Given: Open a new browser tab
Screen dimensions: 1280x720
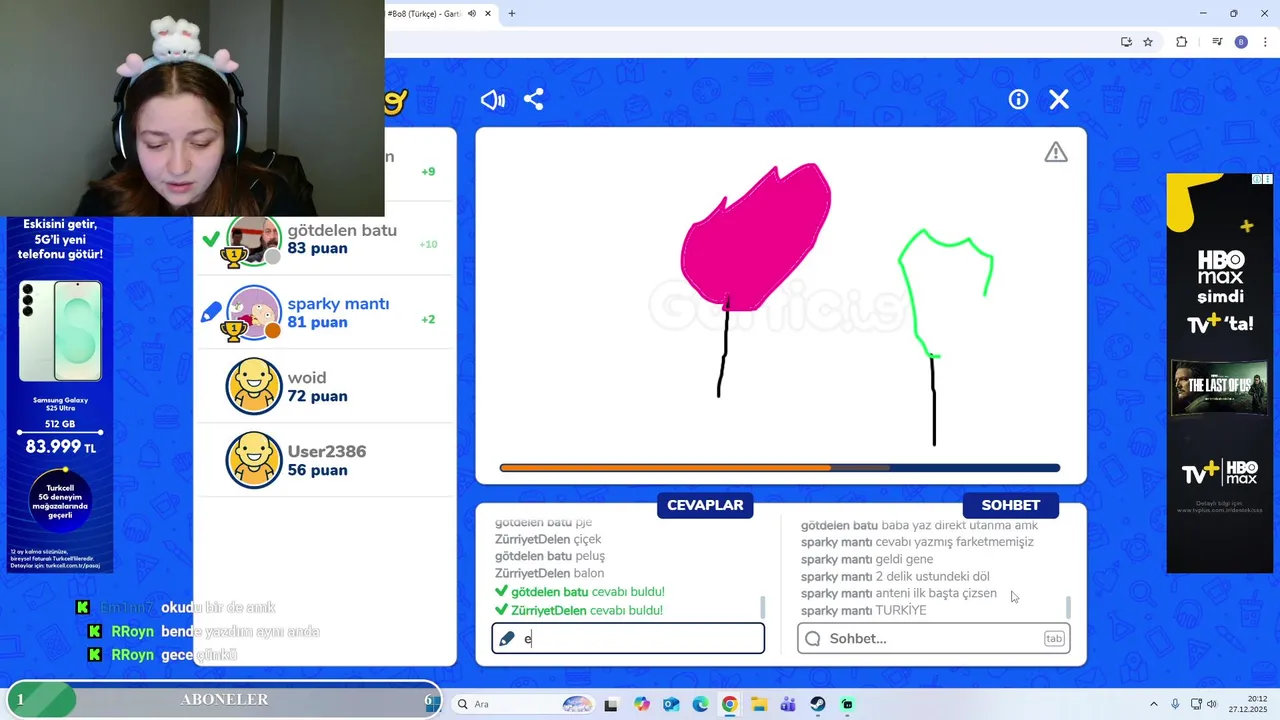Looking at the screenshot, I should click(x=512, y=14).
